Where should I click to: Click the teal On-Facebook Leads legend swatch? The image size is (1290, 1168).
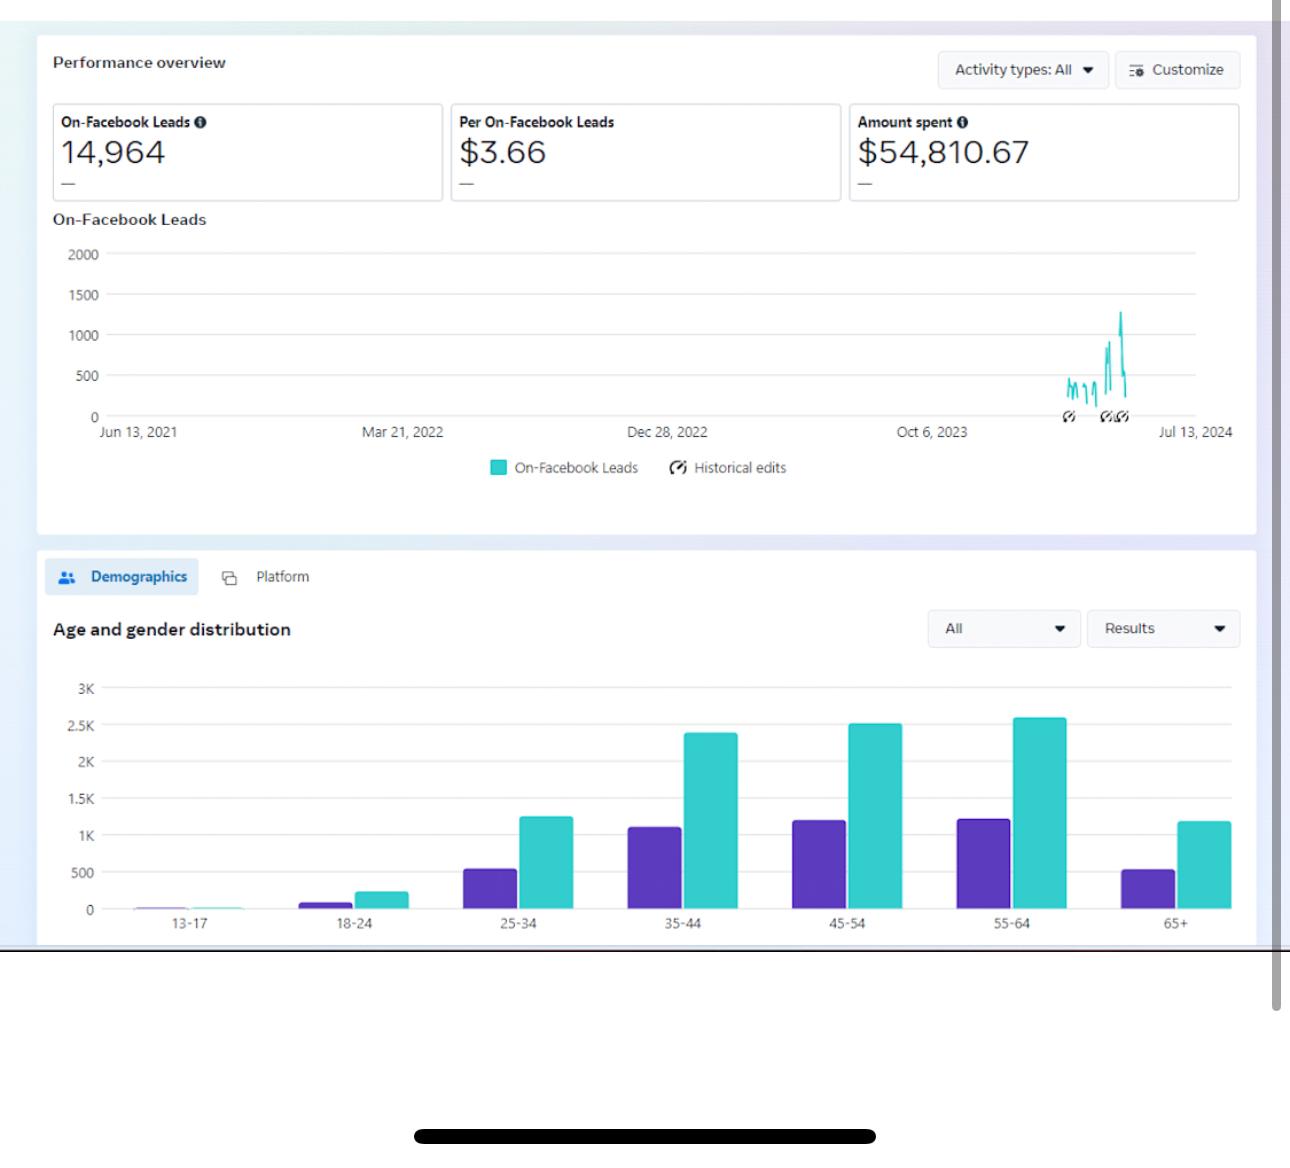pyautogui.click(x=498, y=468)
